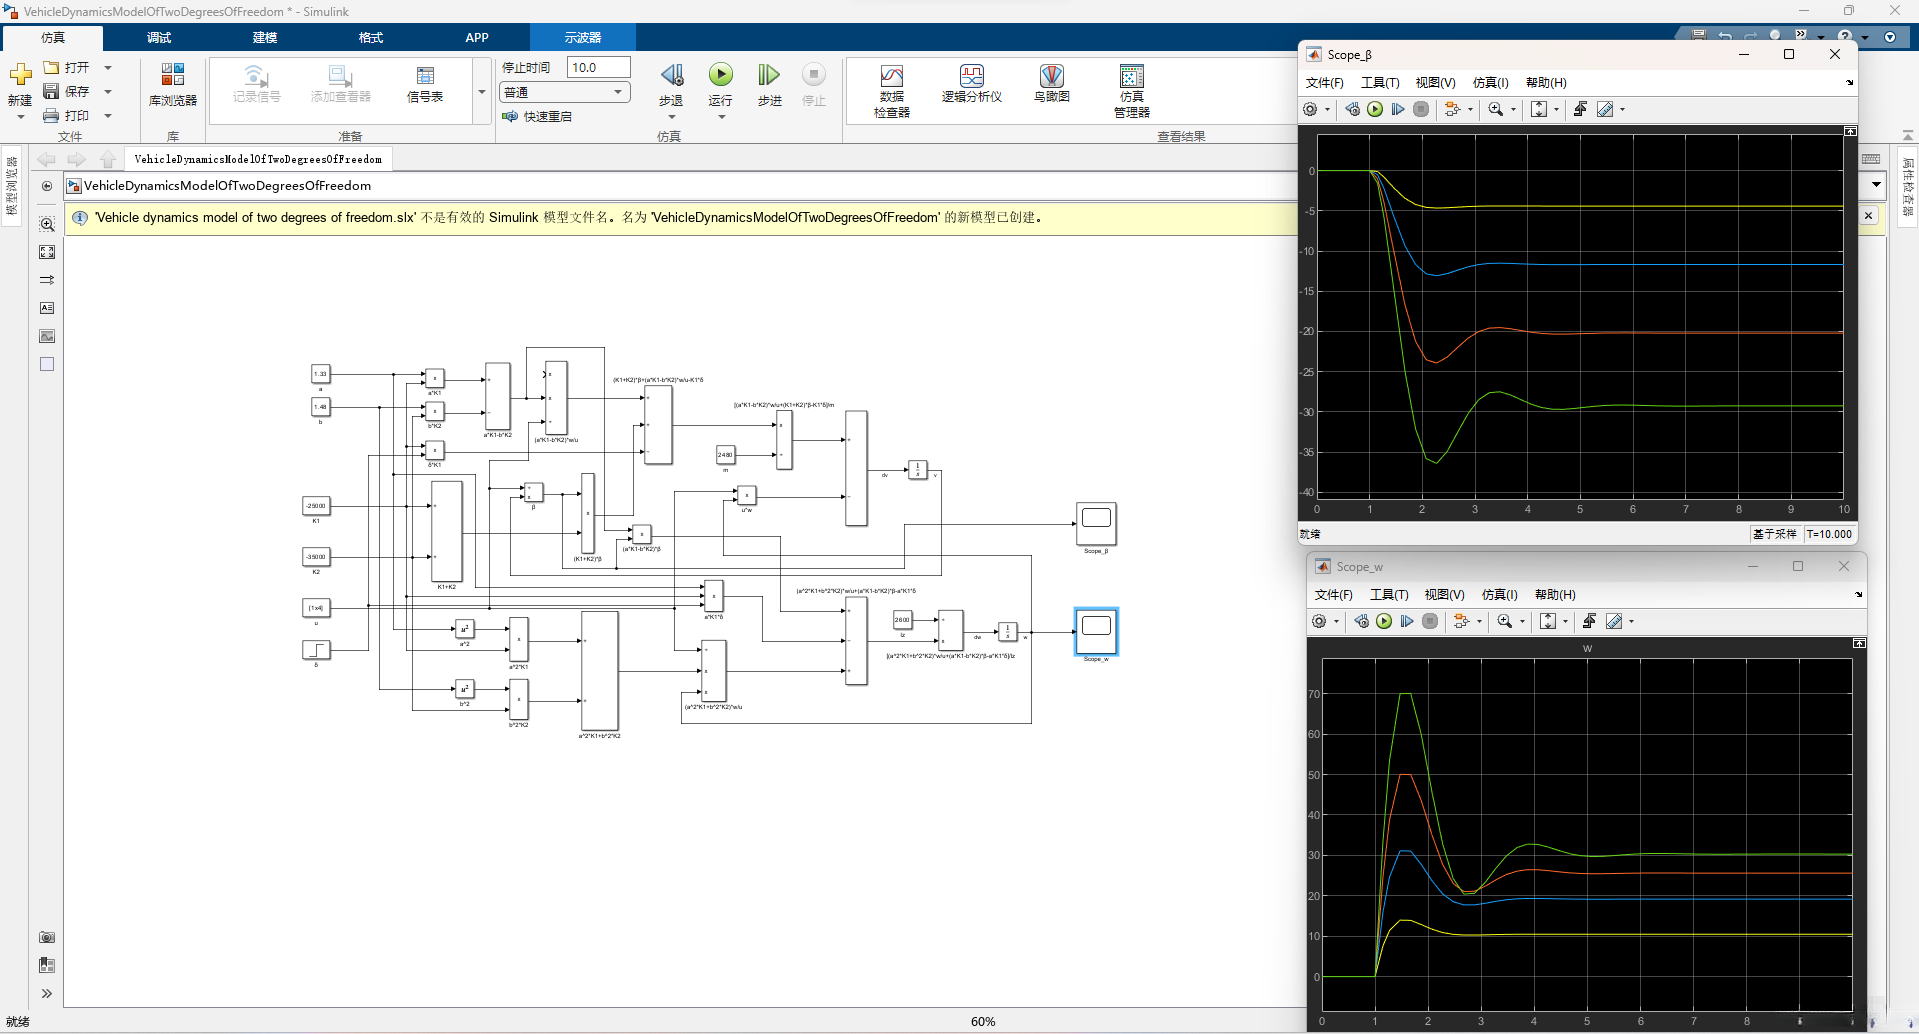1919x1034 pixels.
Task: Open the Bird's-Eye view (鸟瞰图)
Action: tap(1051, 84)
